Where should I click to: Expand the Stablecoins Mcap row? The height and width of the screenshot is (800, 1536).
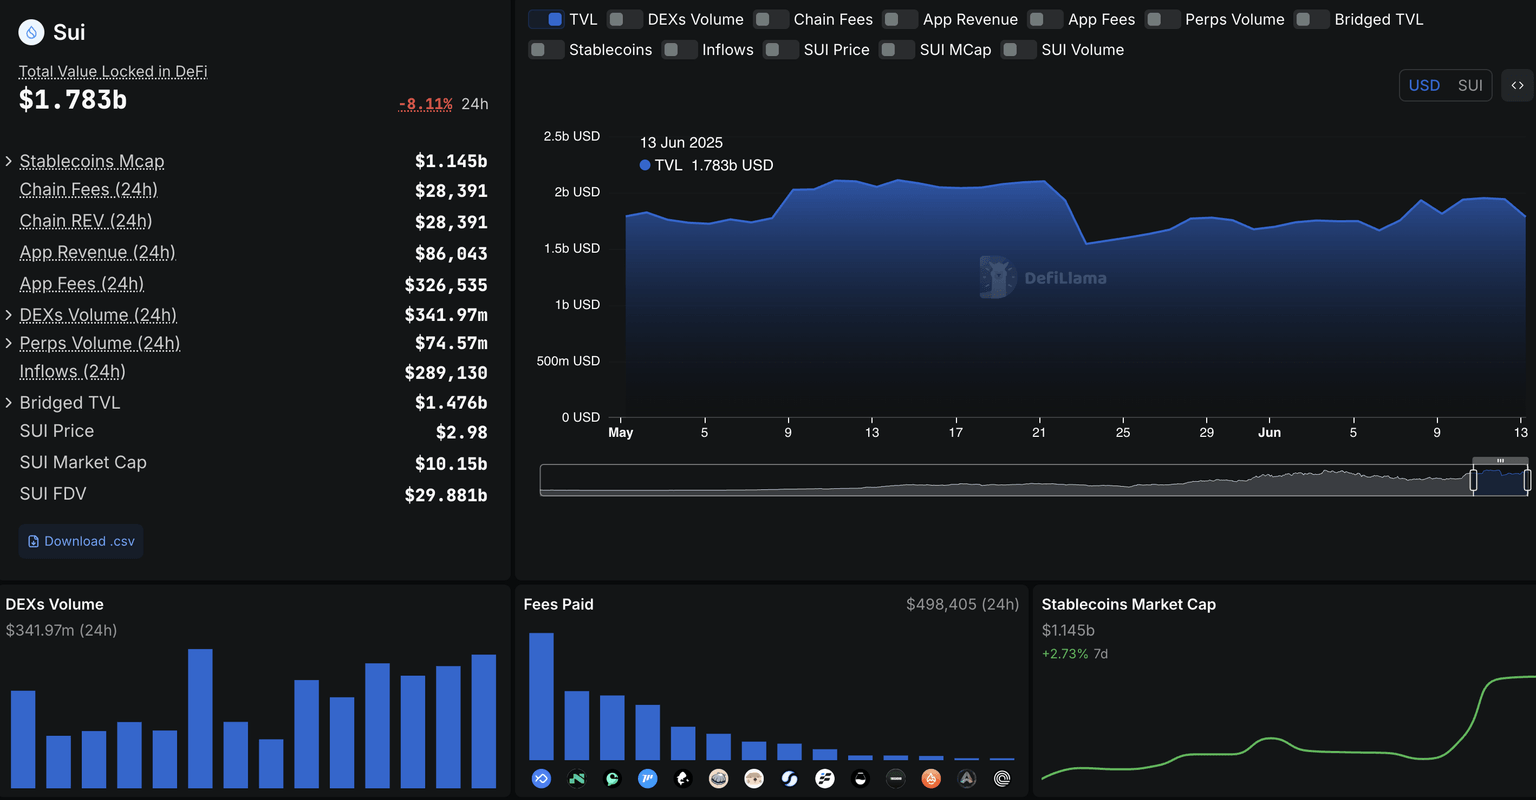tap(9, 161)
